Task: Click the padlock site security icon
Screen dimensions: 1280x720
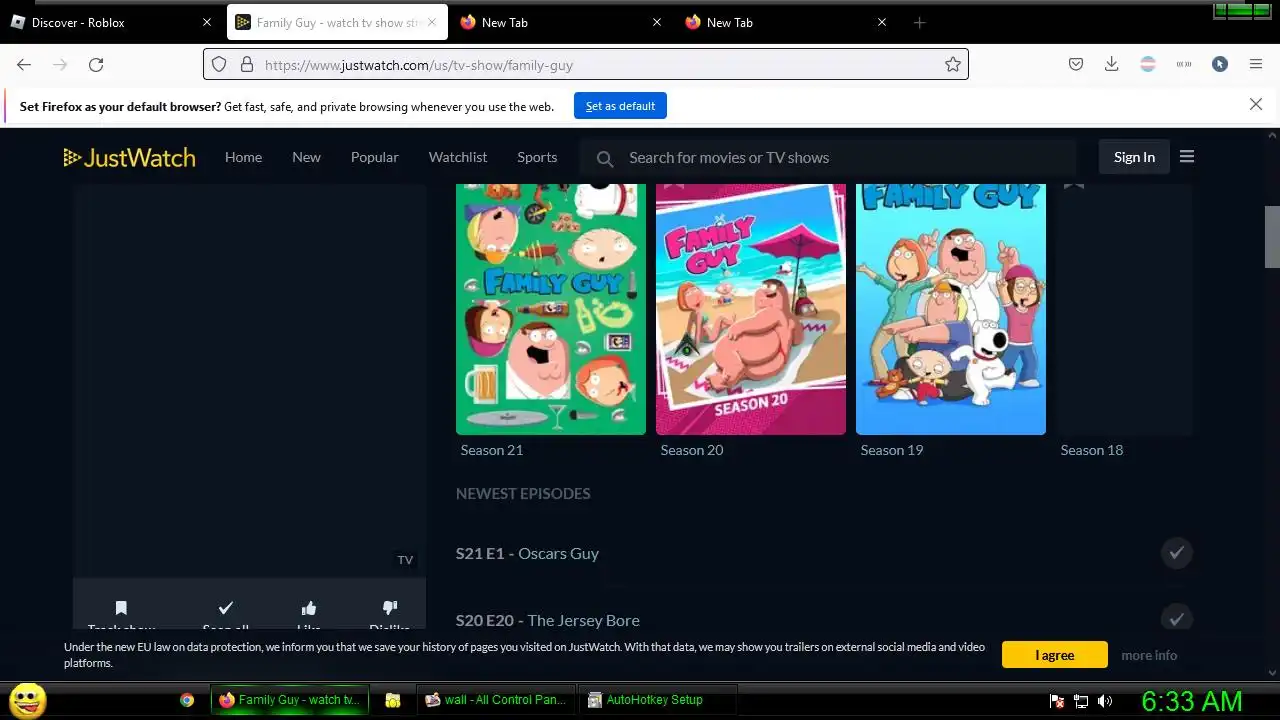Action: 247,64
